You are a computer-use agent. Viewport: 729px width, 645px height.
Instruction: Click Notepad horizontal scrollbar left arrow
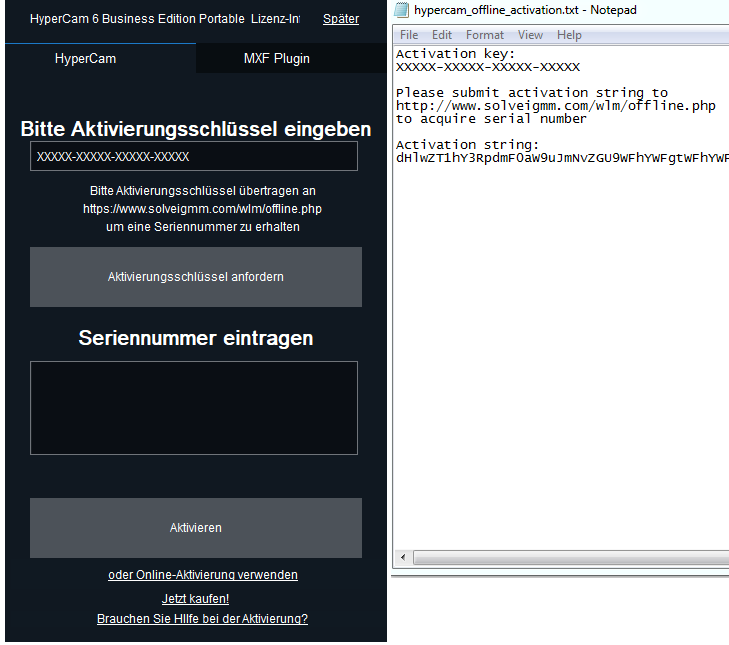coord(403,557)
